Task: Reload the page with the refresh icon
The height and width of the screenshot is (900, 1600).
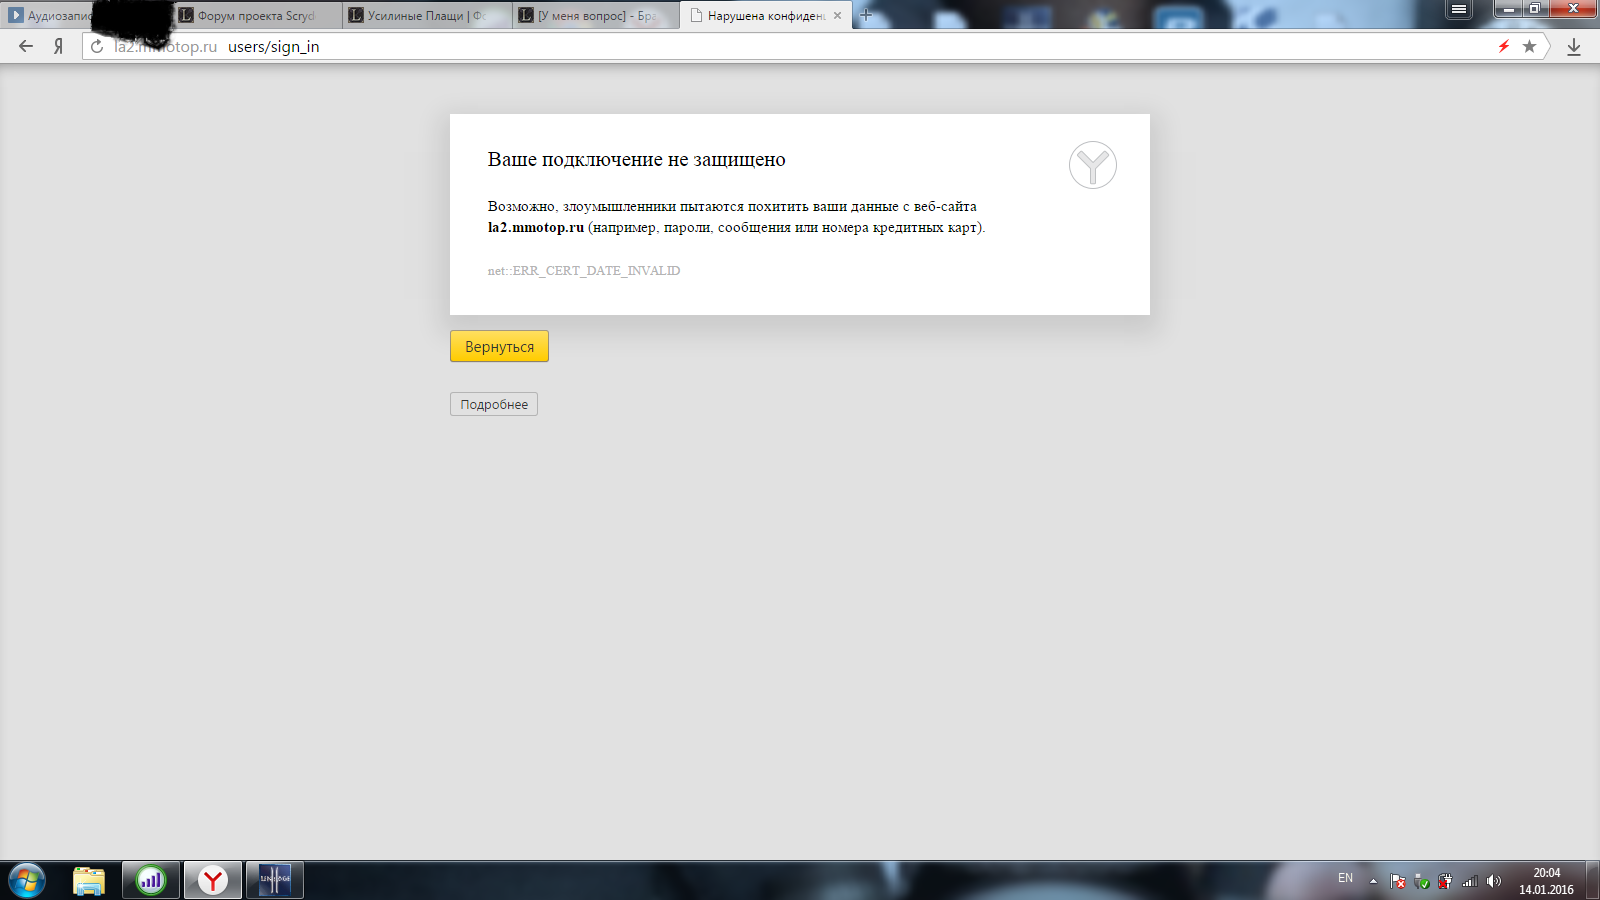Action: (x=97, y=46)
